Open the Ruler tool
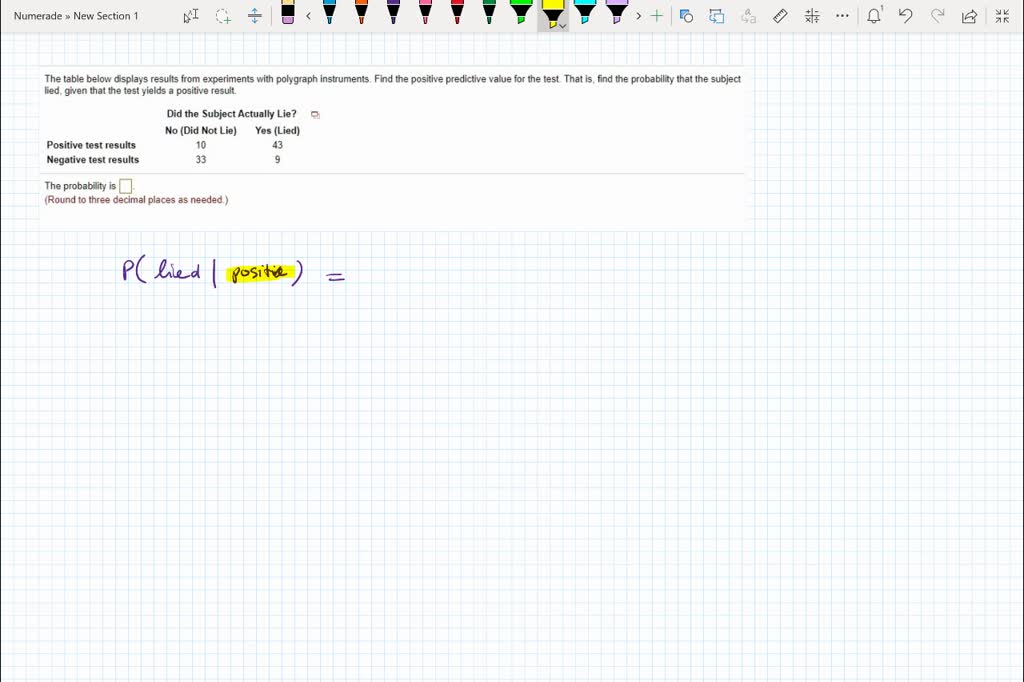This screenshot has height=682, width=1024. pyautogui.click(x=781, y=15)
